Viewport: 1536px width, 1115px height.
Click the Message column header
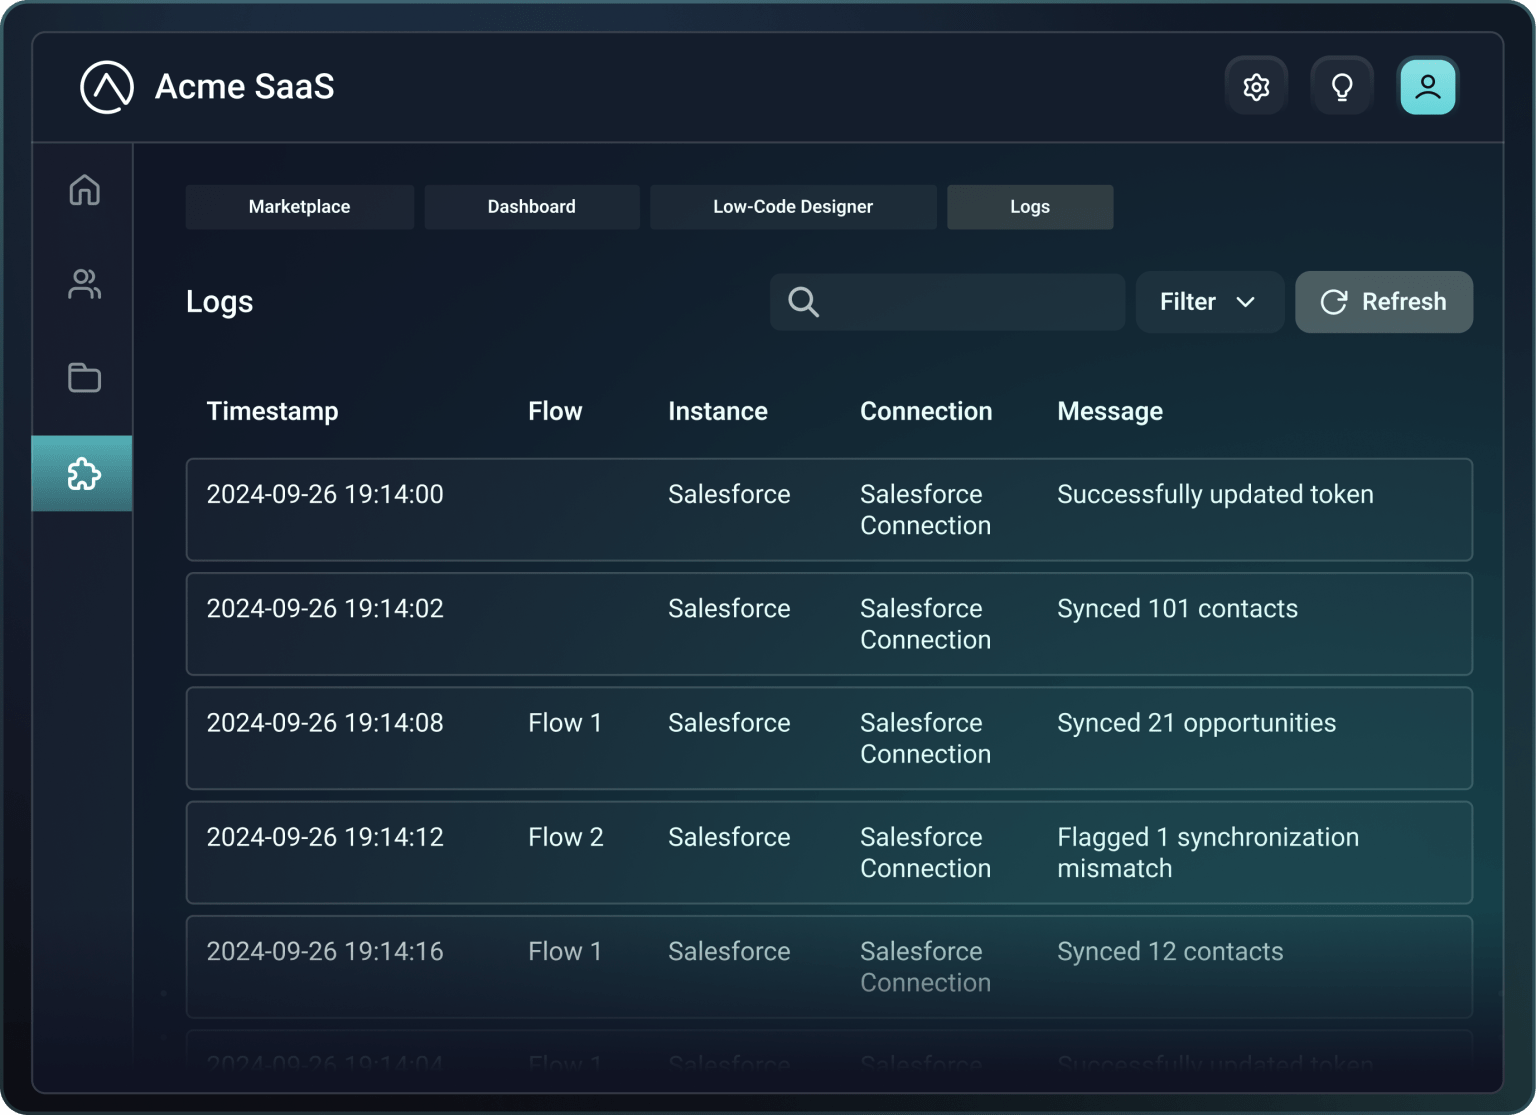(1110, 411)
